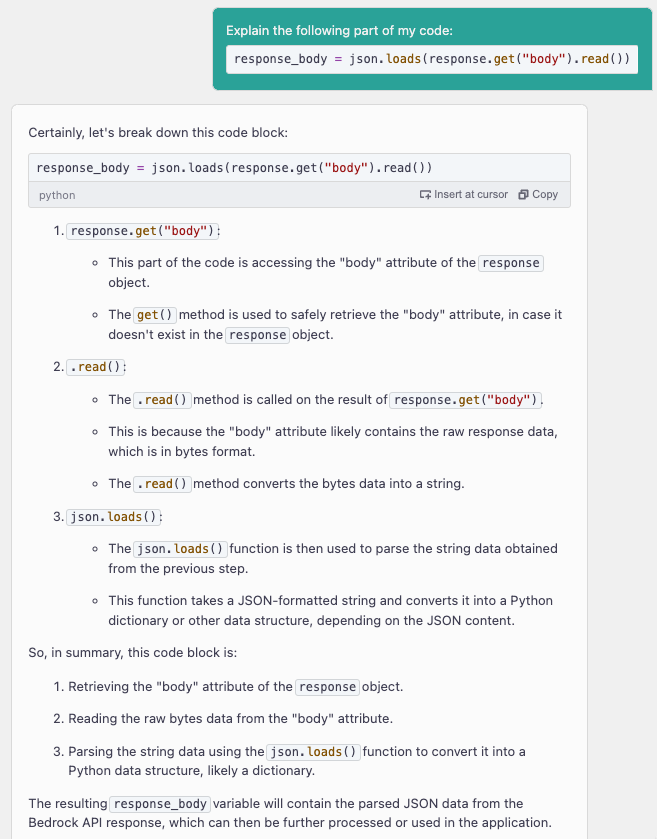The image size is (657, 839).
Task: Click 'Reading the raw bytes data' summary line
Action: click(x=231, y=719)
